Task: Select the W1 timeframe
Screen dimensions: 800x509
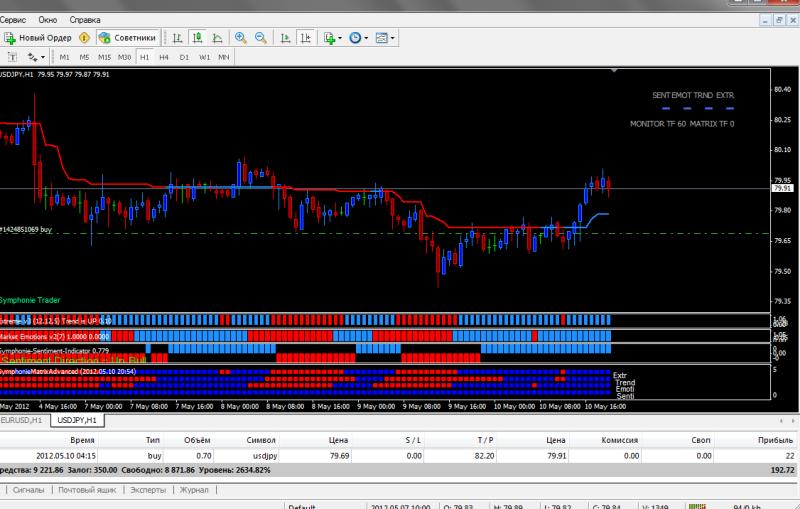Action: (205, 57)
